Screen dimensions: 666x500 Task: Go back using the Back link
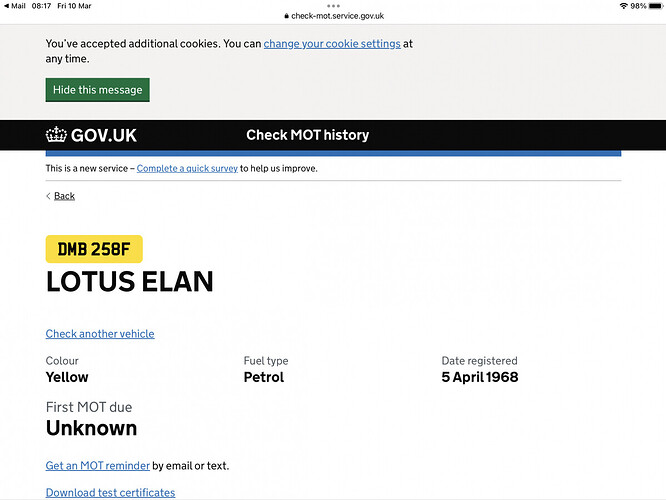point(64,196)
